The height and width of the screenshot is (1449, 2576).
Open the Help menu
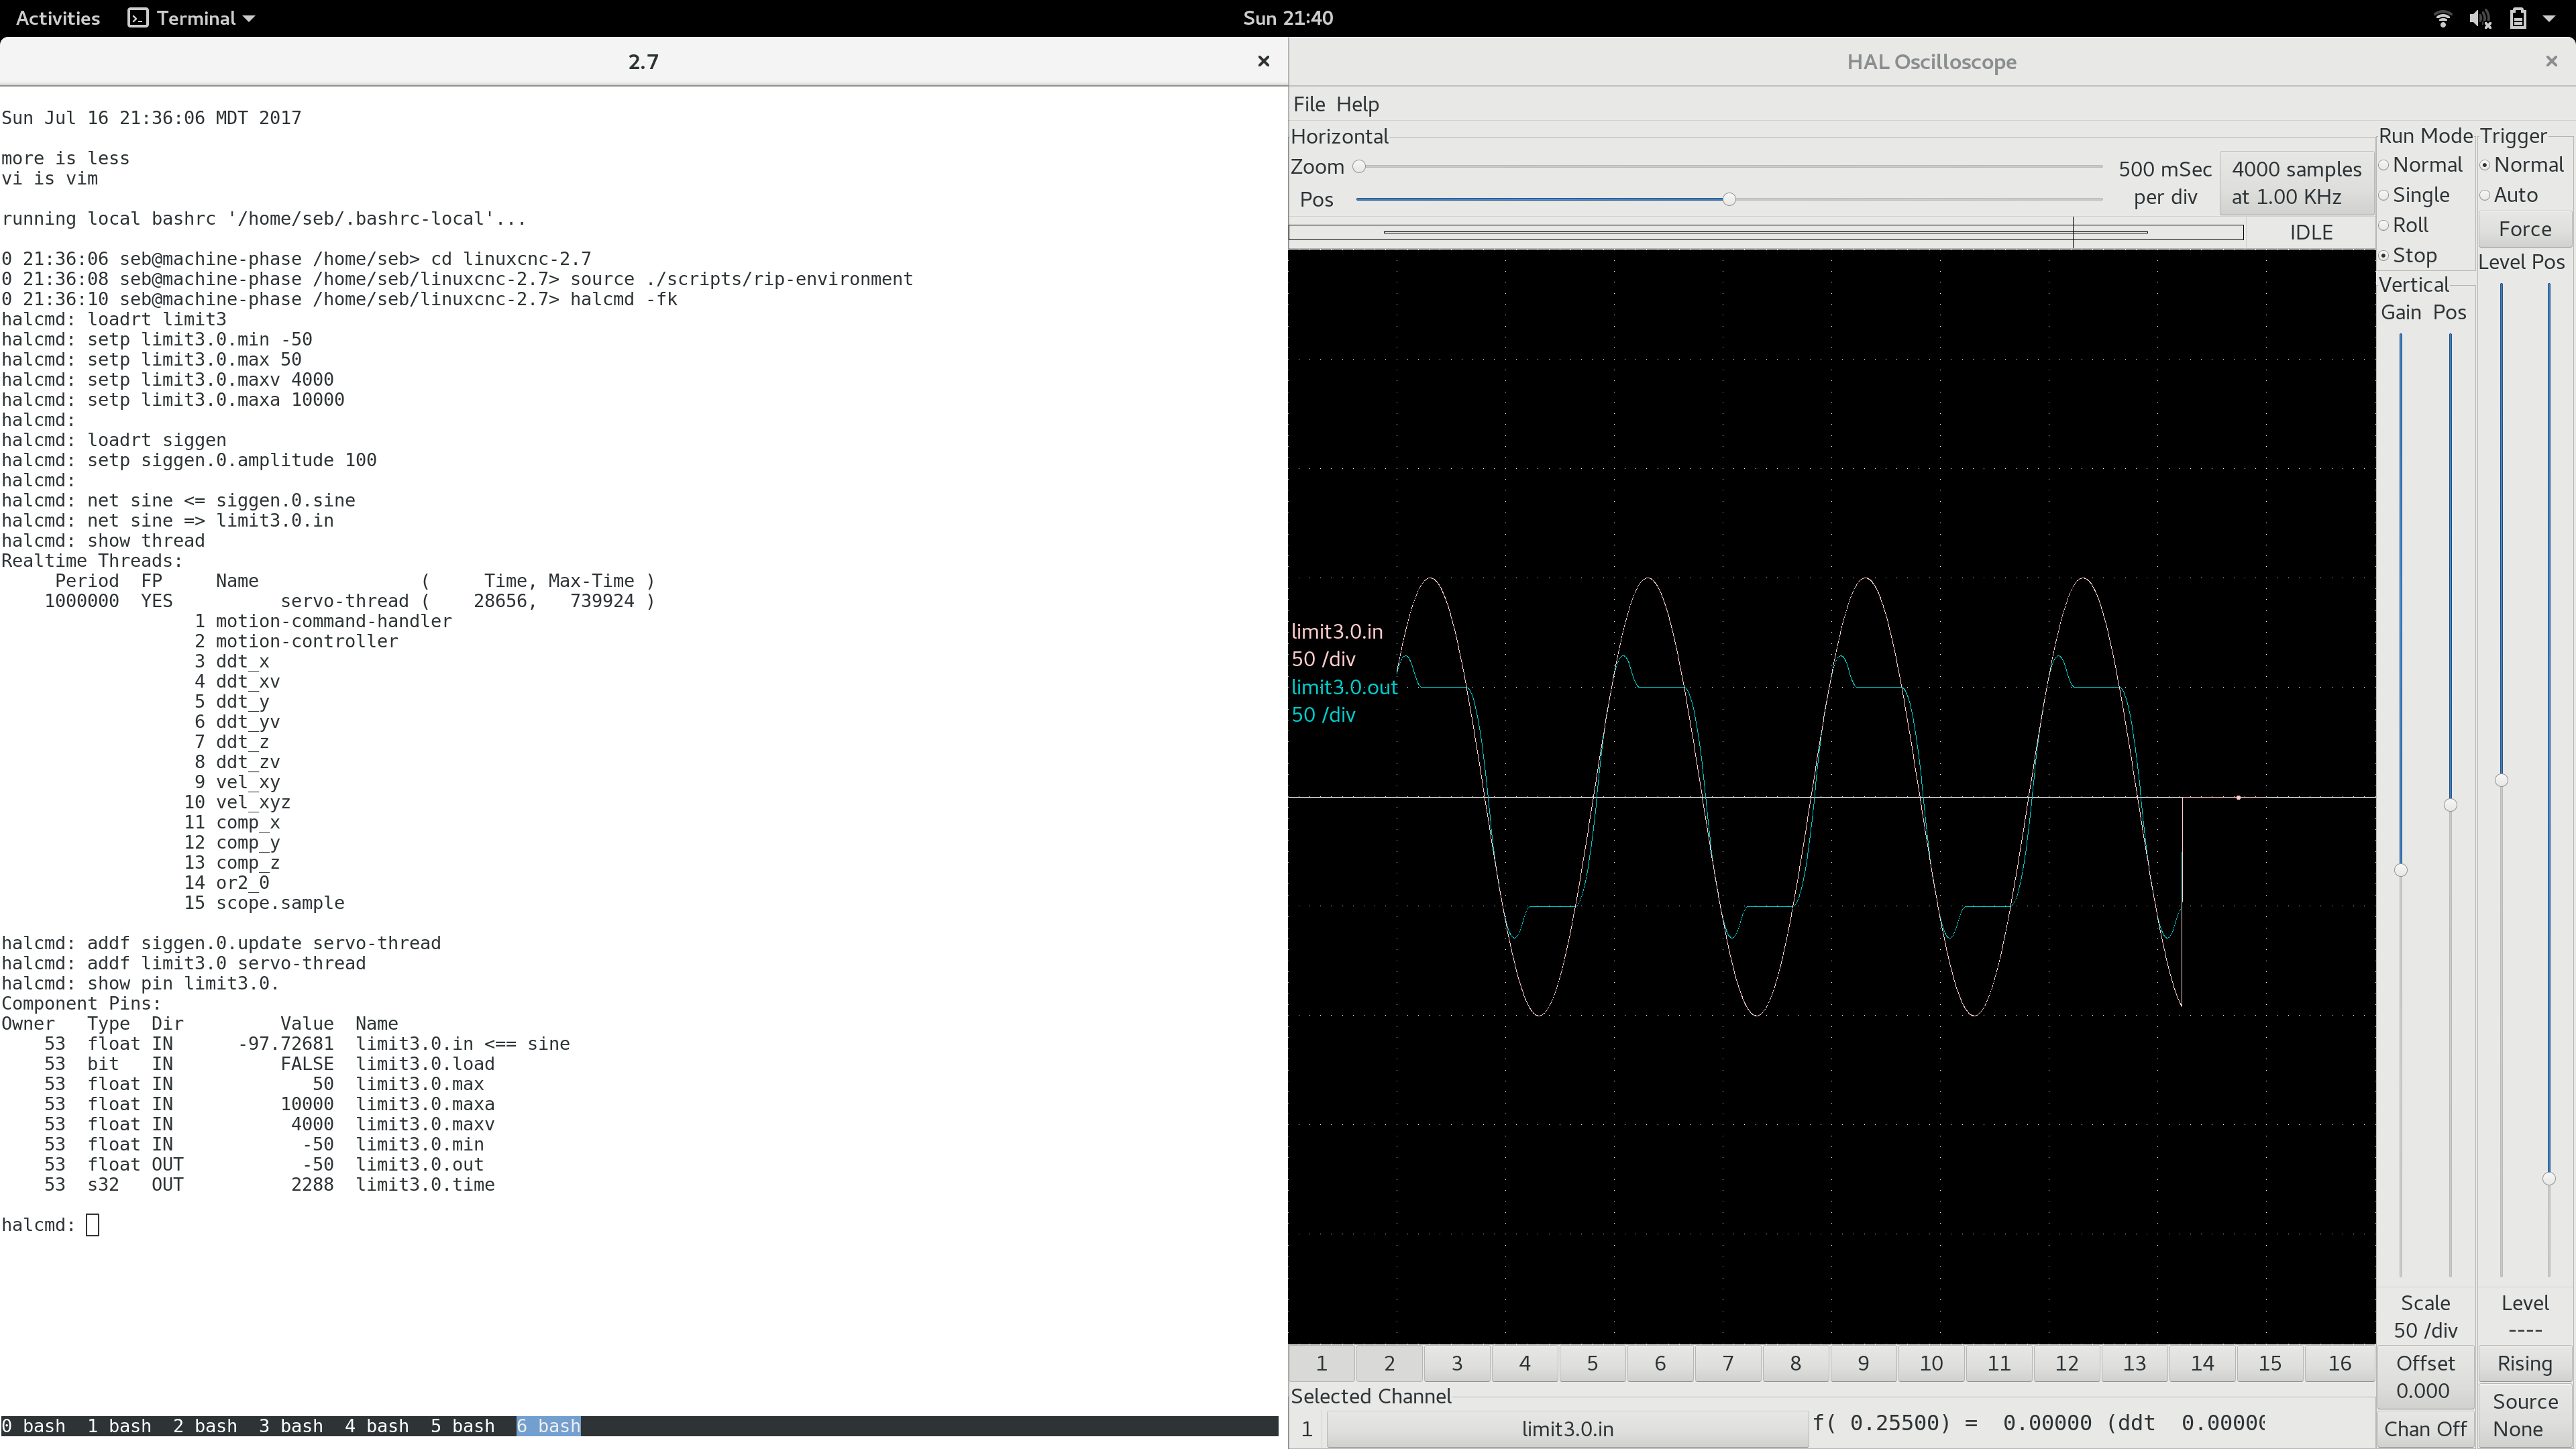click(x=1357, y=104)
